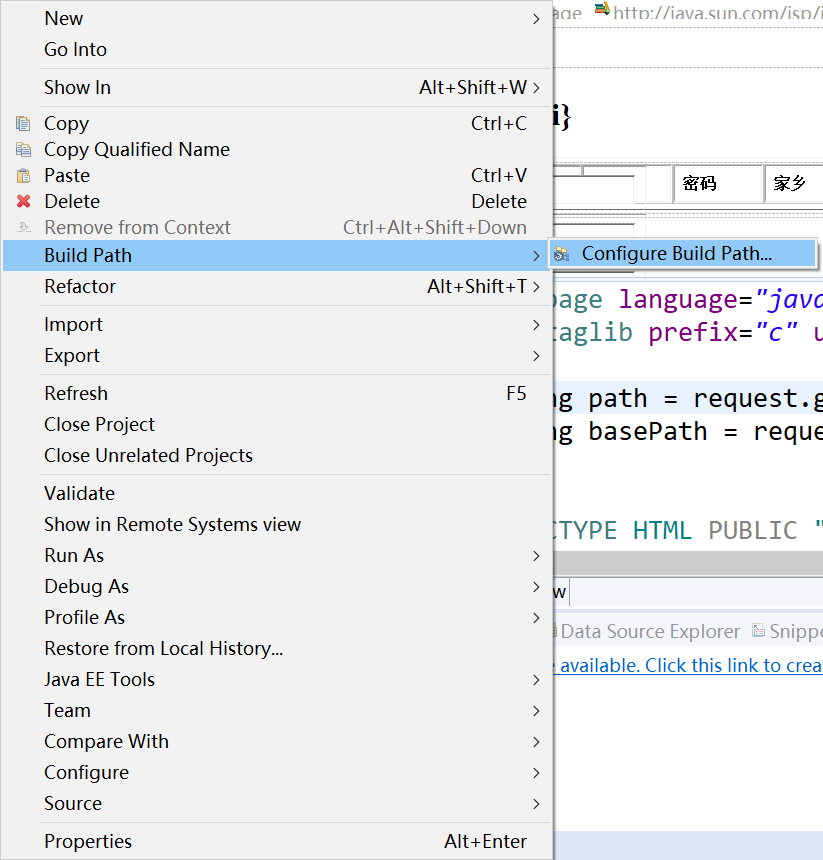This screenshot has width=823, height=860.
Task: Click the Paste clipboard icon
Action: click(x=23, y=176)
